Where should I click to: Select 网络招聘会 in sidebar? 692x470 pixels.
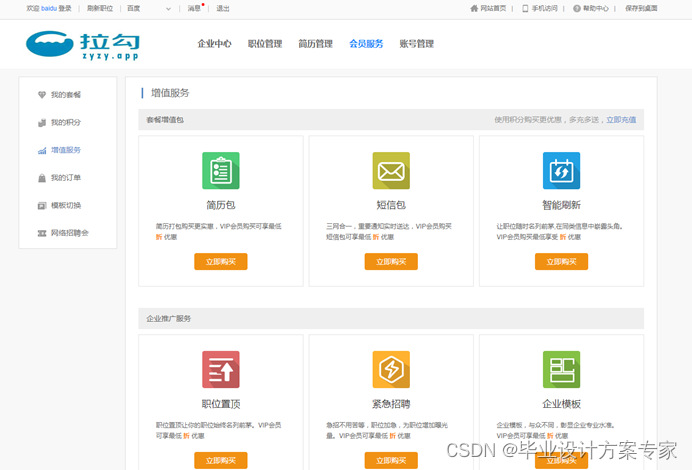[70, 233]
